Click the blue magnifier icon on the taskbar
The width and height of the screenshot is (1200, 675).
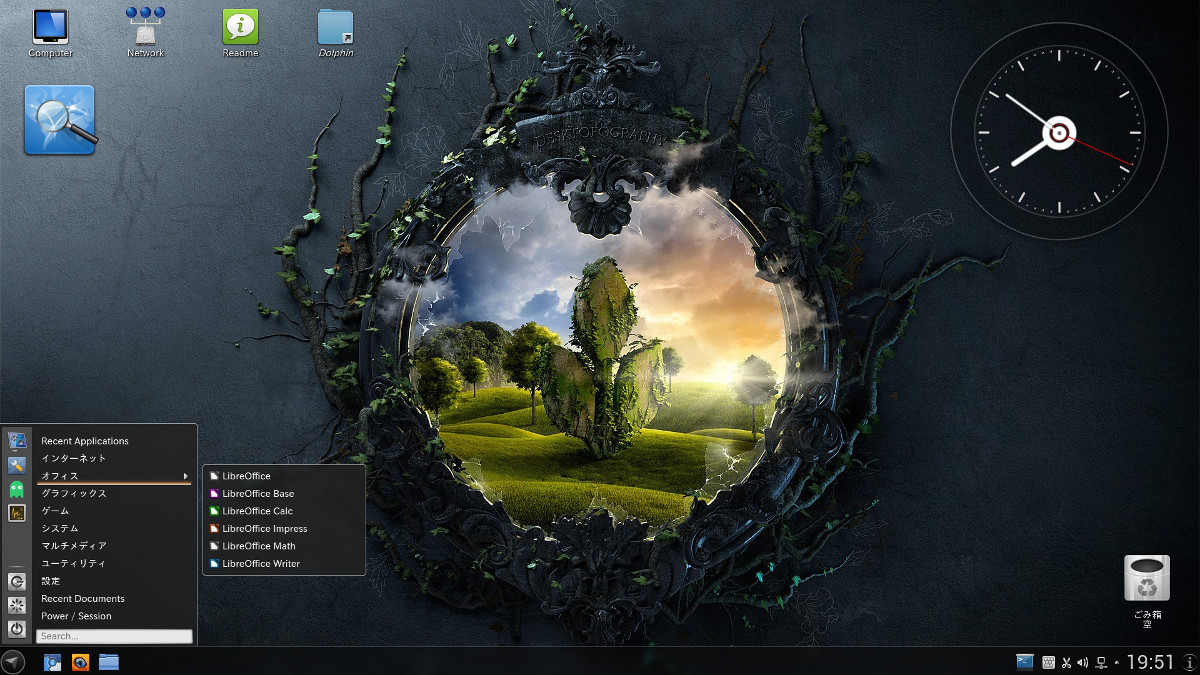[x=53, y=661]
